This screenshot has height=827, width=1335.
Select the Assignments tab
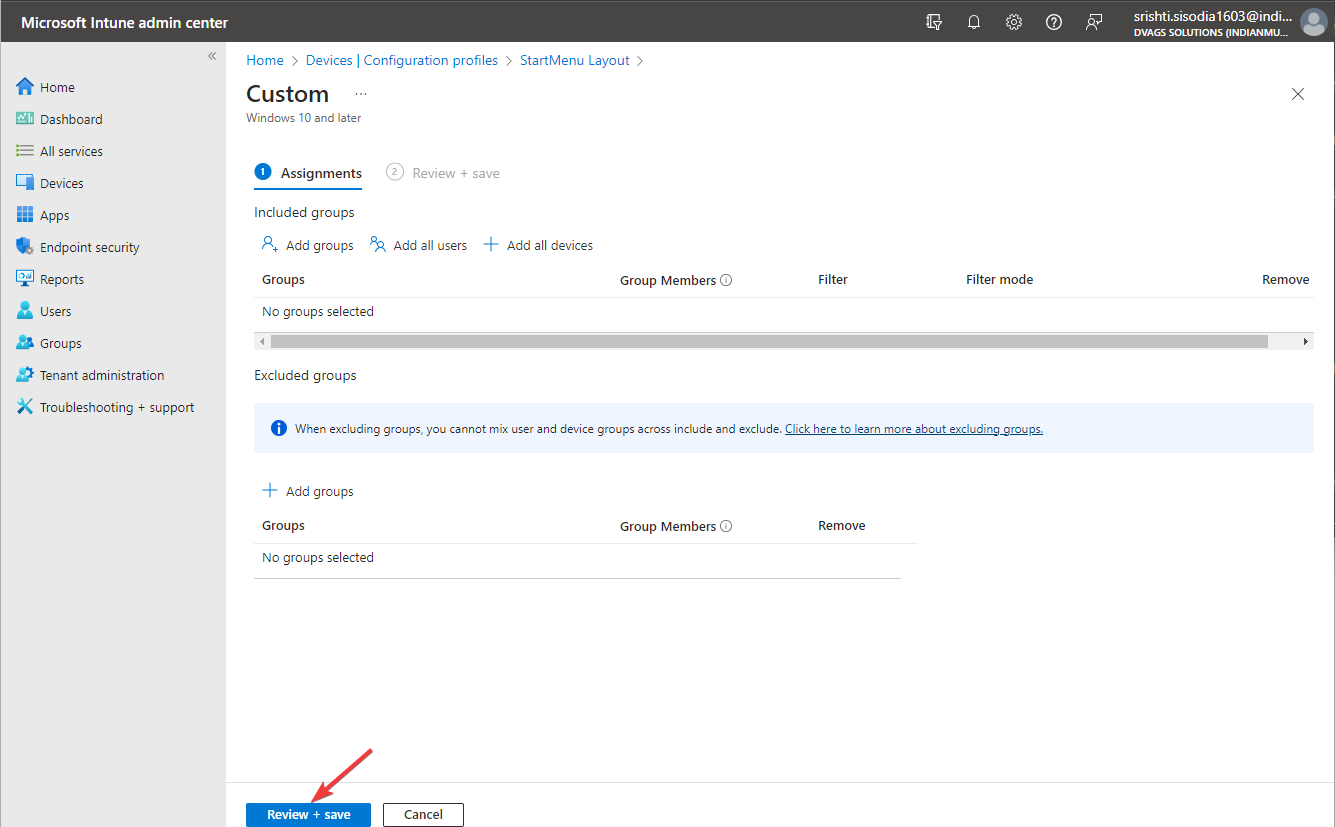click(320, 172)
